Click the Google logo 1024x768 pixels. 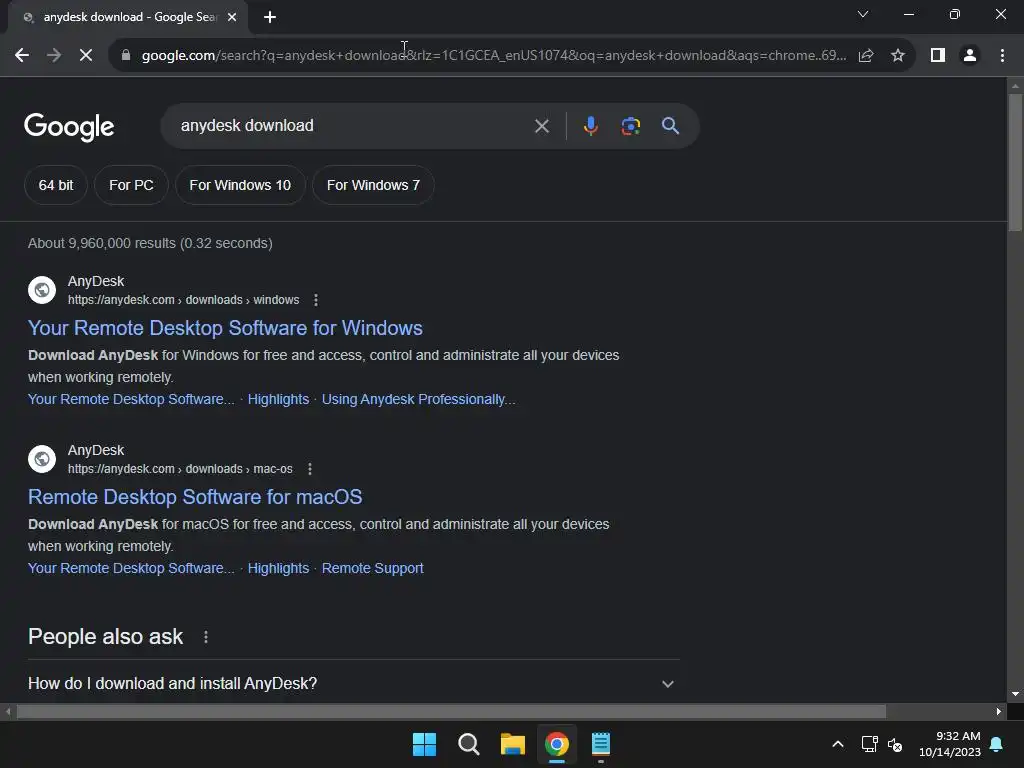pyautogui.click(x=69, y=127)
